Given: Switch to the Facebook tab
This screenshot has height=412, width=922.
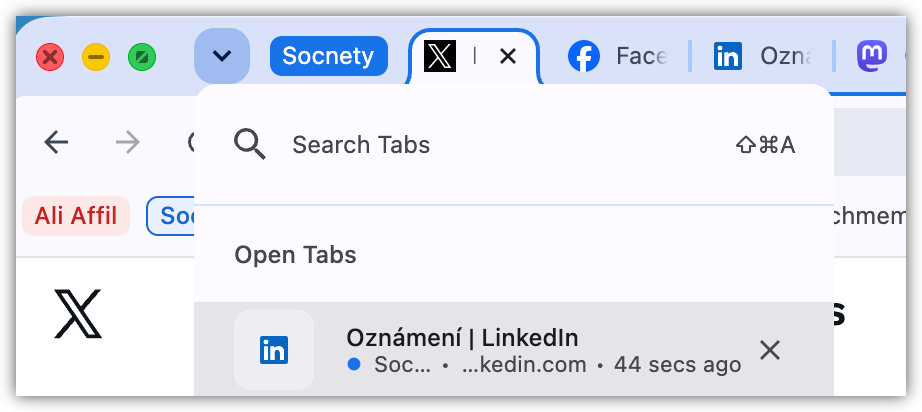Looking at the screenshot, I should click(617, 56).
